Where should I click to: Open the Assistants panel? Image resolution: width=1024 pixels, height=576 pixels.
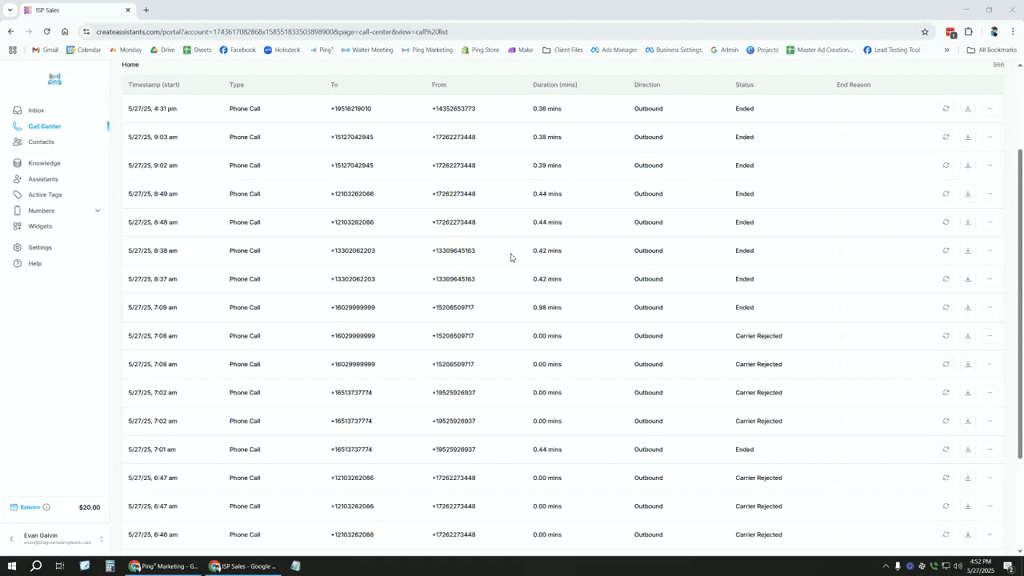click(43, 179)
